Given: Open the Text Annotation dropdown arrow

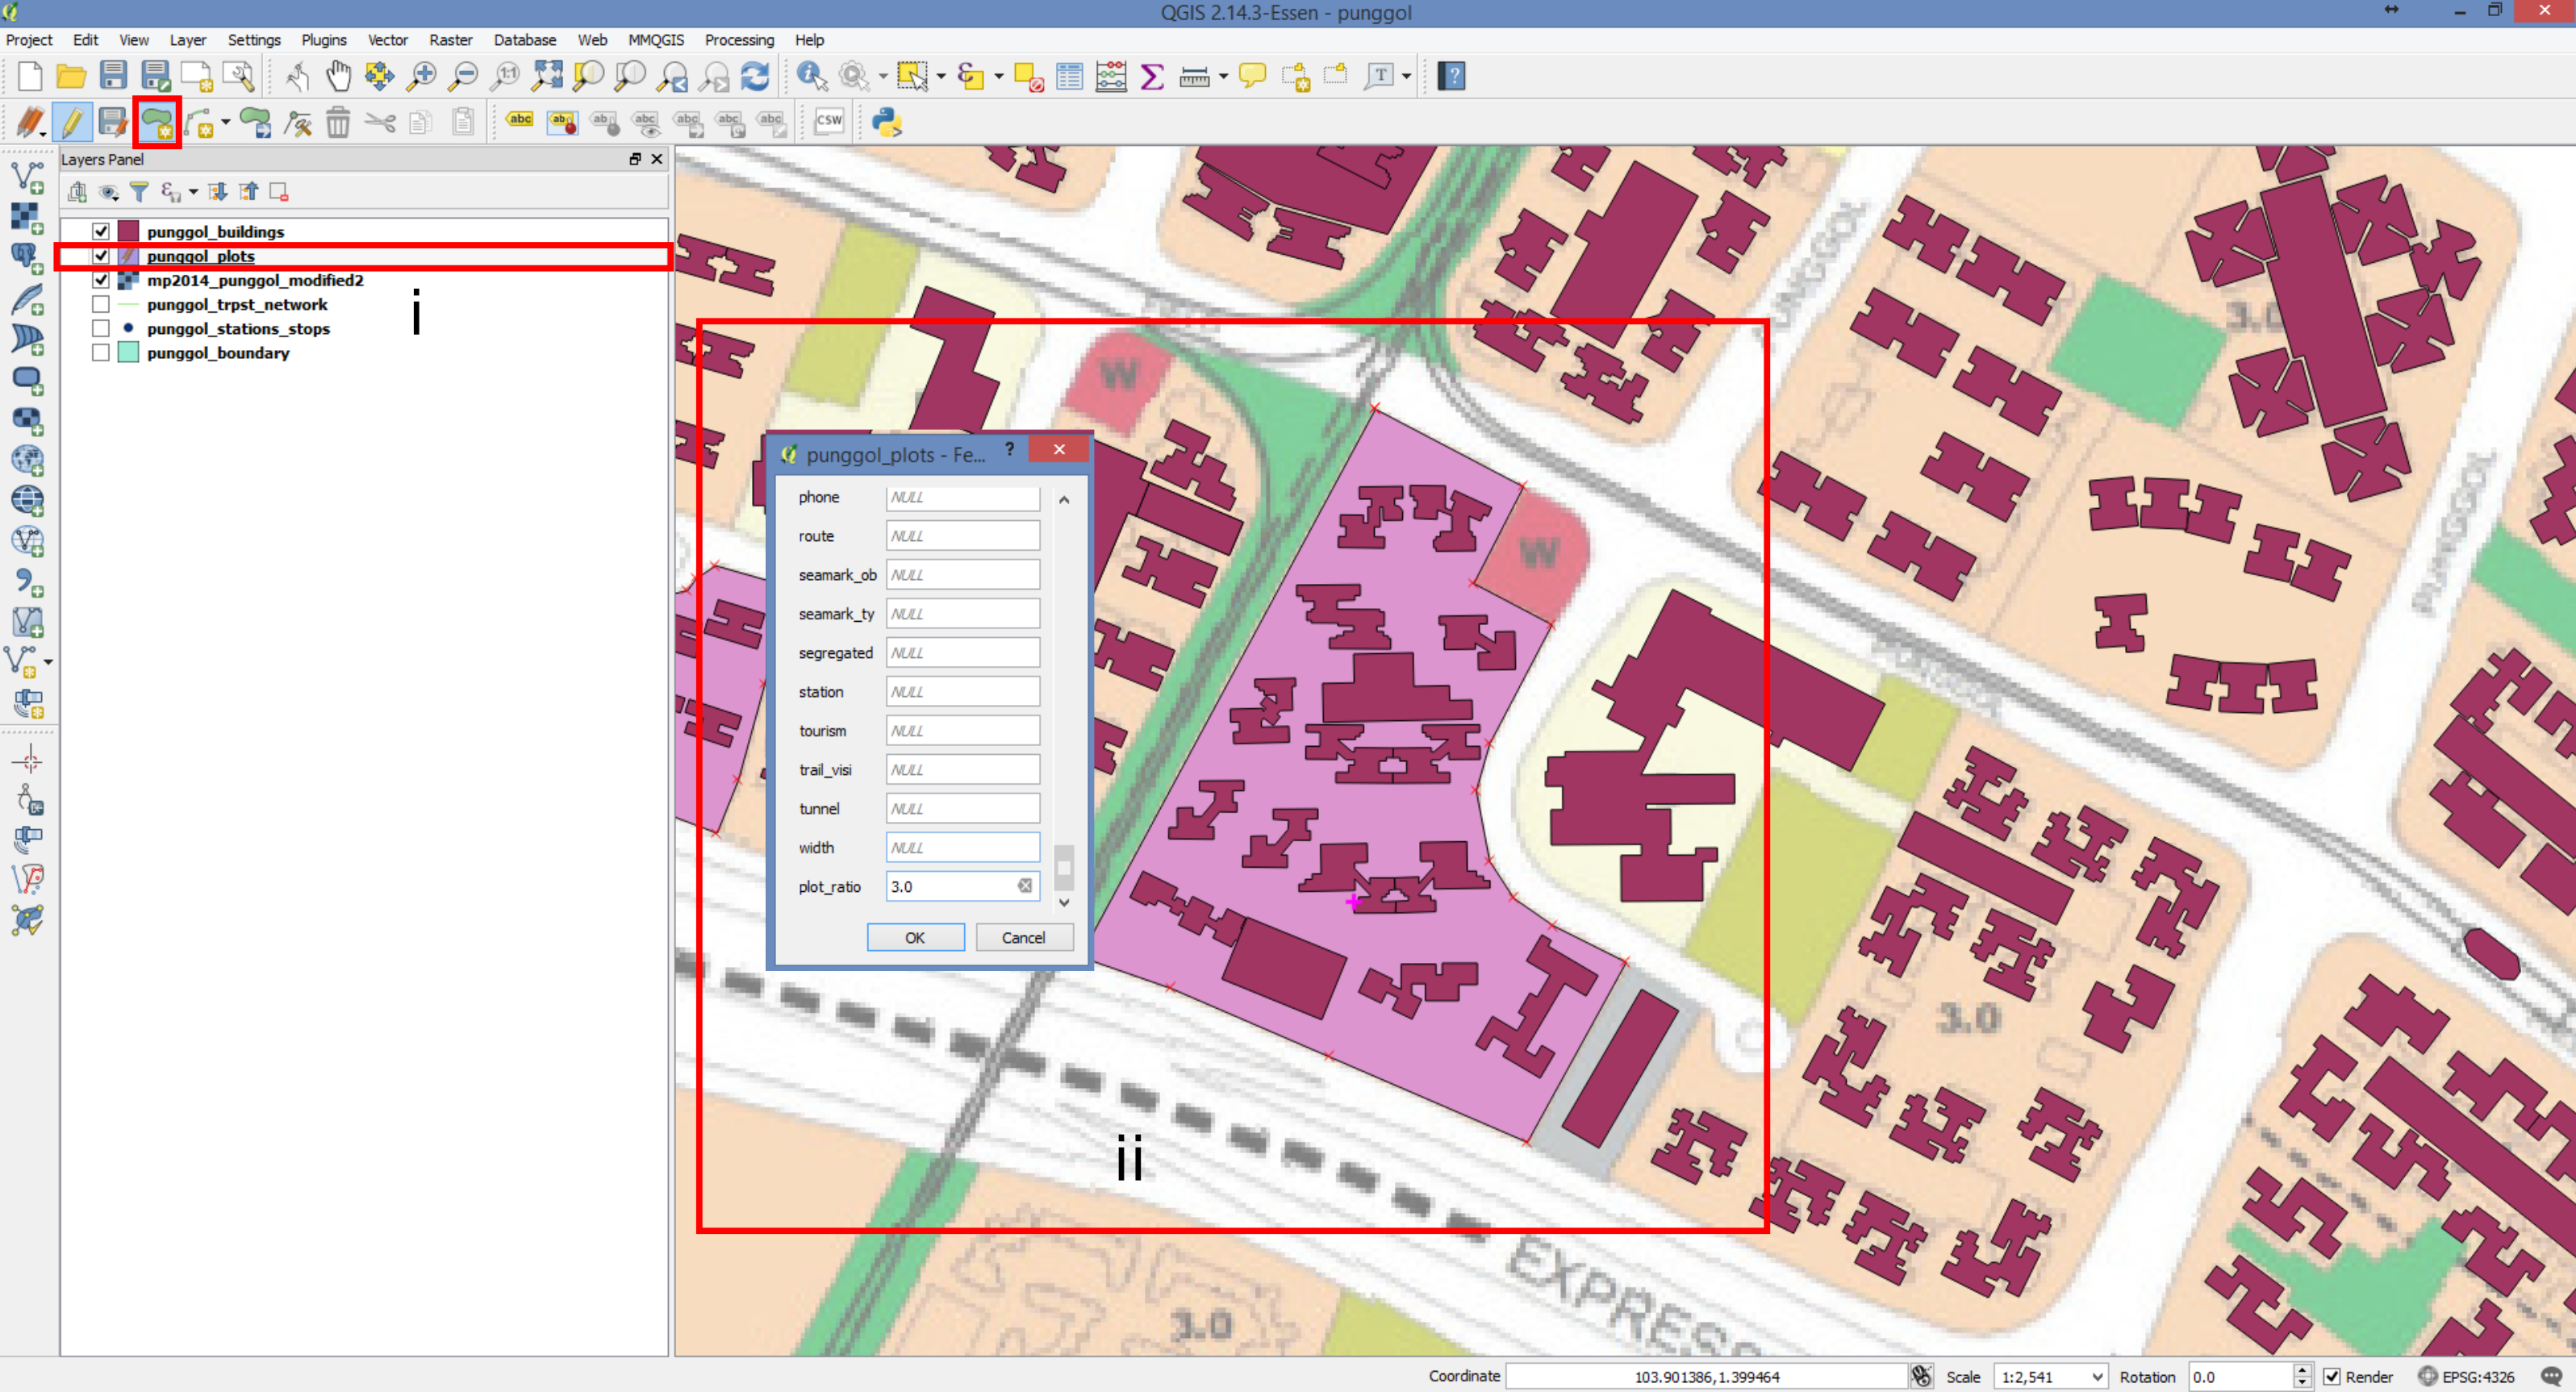Looking at the screenshot, I should (x=1406, y=76).
